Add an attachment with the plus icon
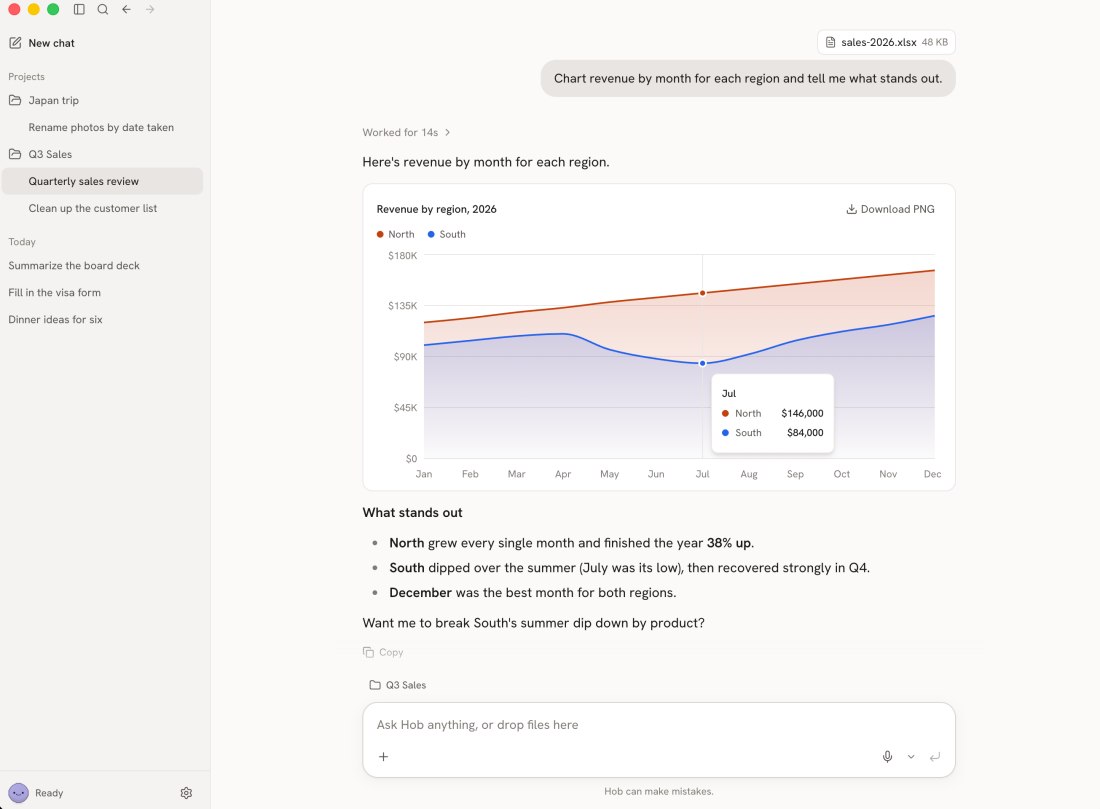The width and height of the screenshot is (1100, 809). tap(384, 756)
